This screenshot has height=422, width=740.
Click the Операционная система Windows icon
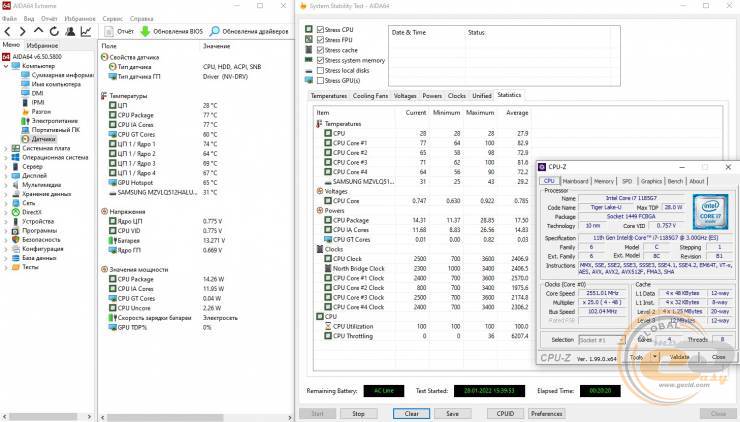15,157
